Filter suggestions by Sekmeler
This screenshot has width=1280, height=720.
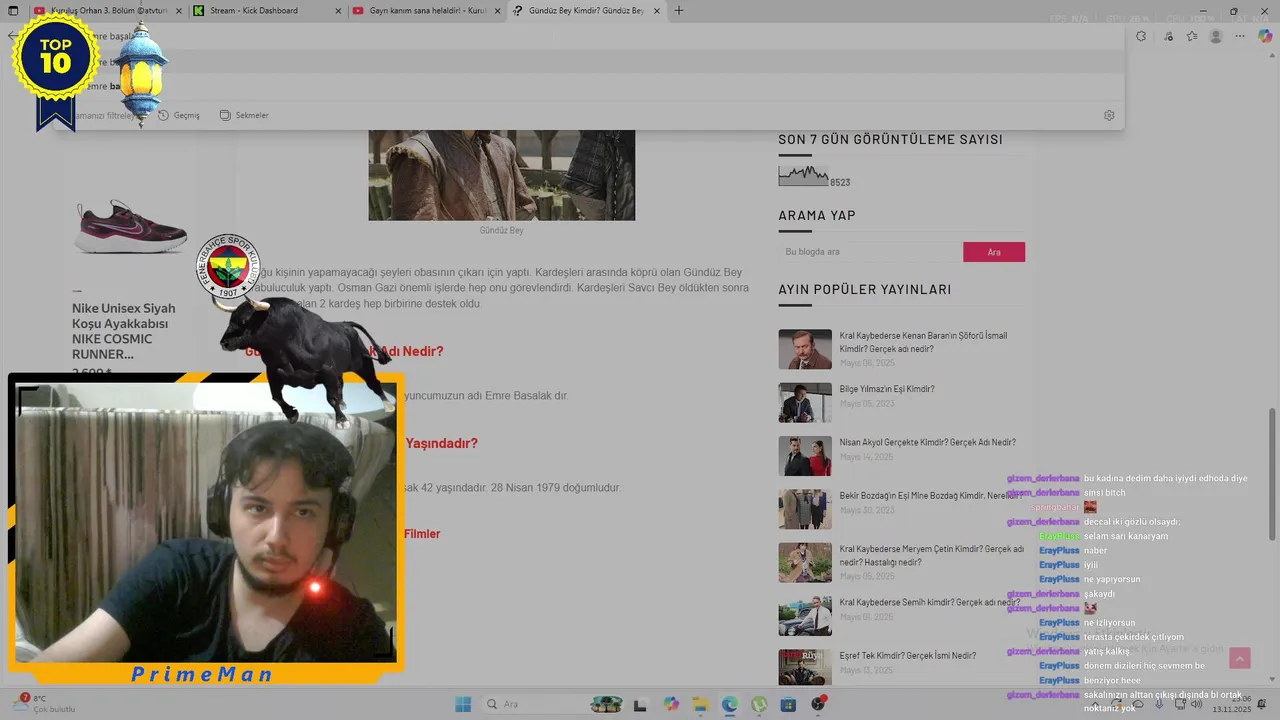tap(244, 115)
